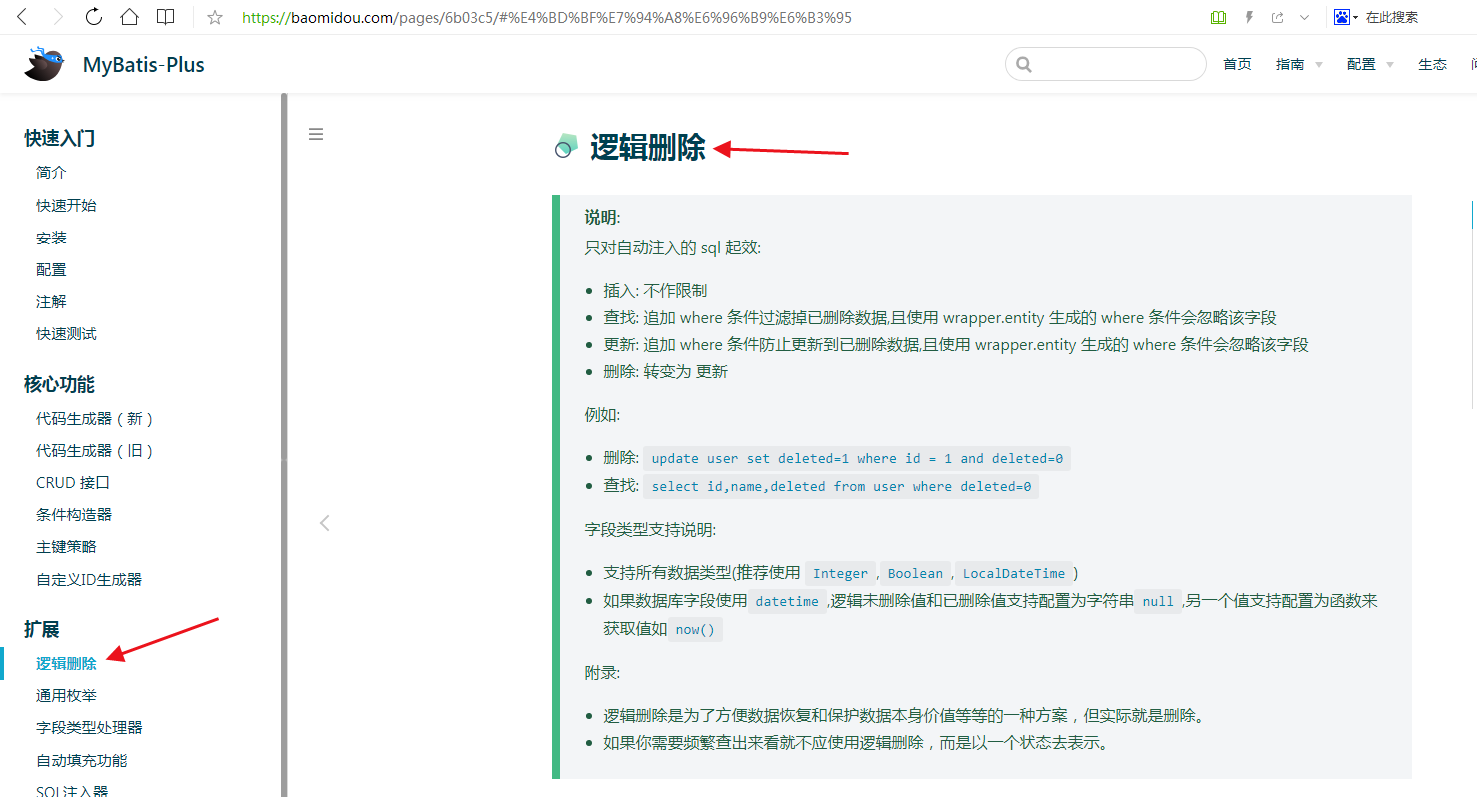Image resolution: width=1477 pixels, height=797 pixels.
Task: Click the LocalDateTime code tag
Action: (1014, 574)
